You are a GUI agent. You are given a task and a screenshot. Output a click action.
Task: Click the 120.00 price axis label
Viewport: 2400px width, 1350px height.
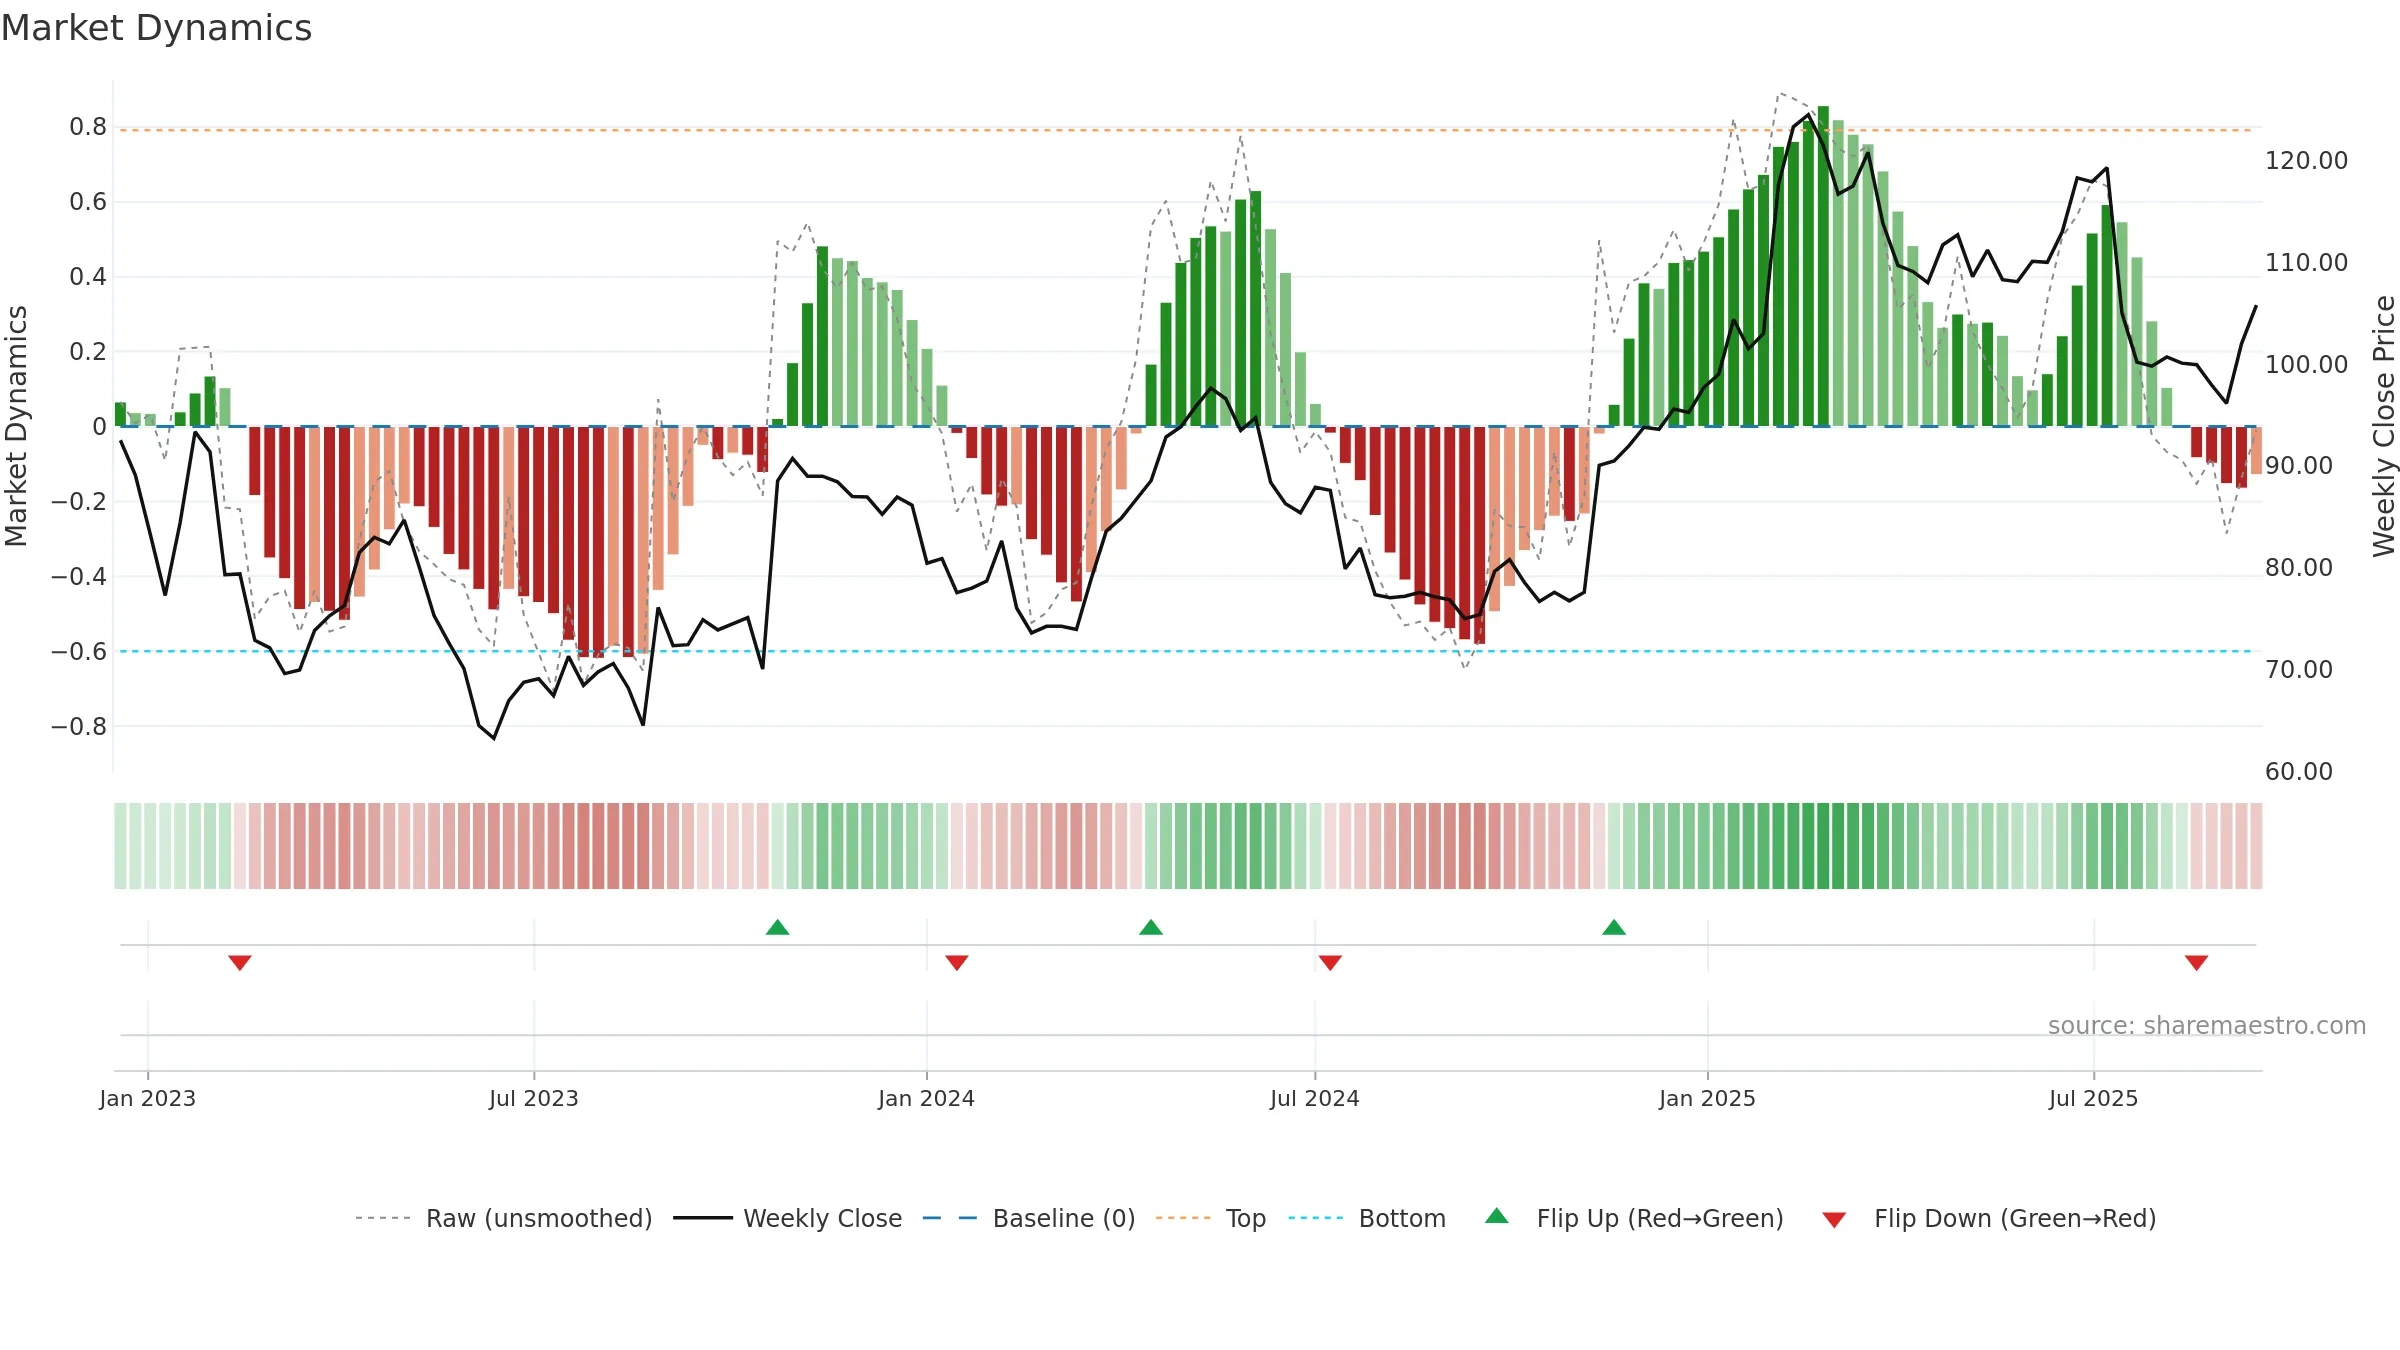[2307, 160]
